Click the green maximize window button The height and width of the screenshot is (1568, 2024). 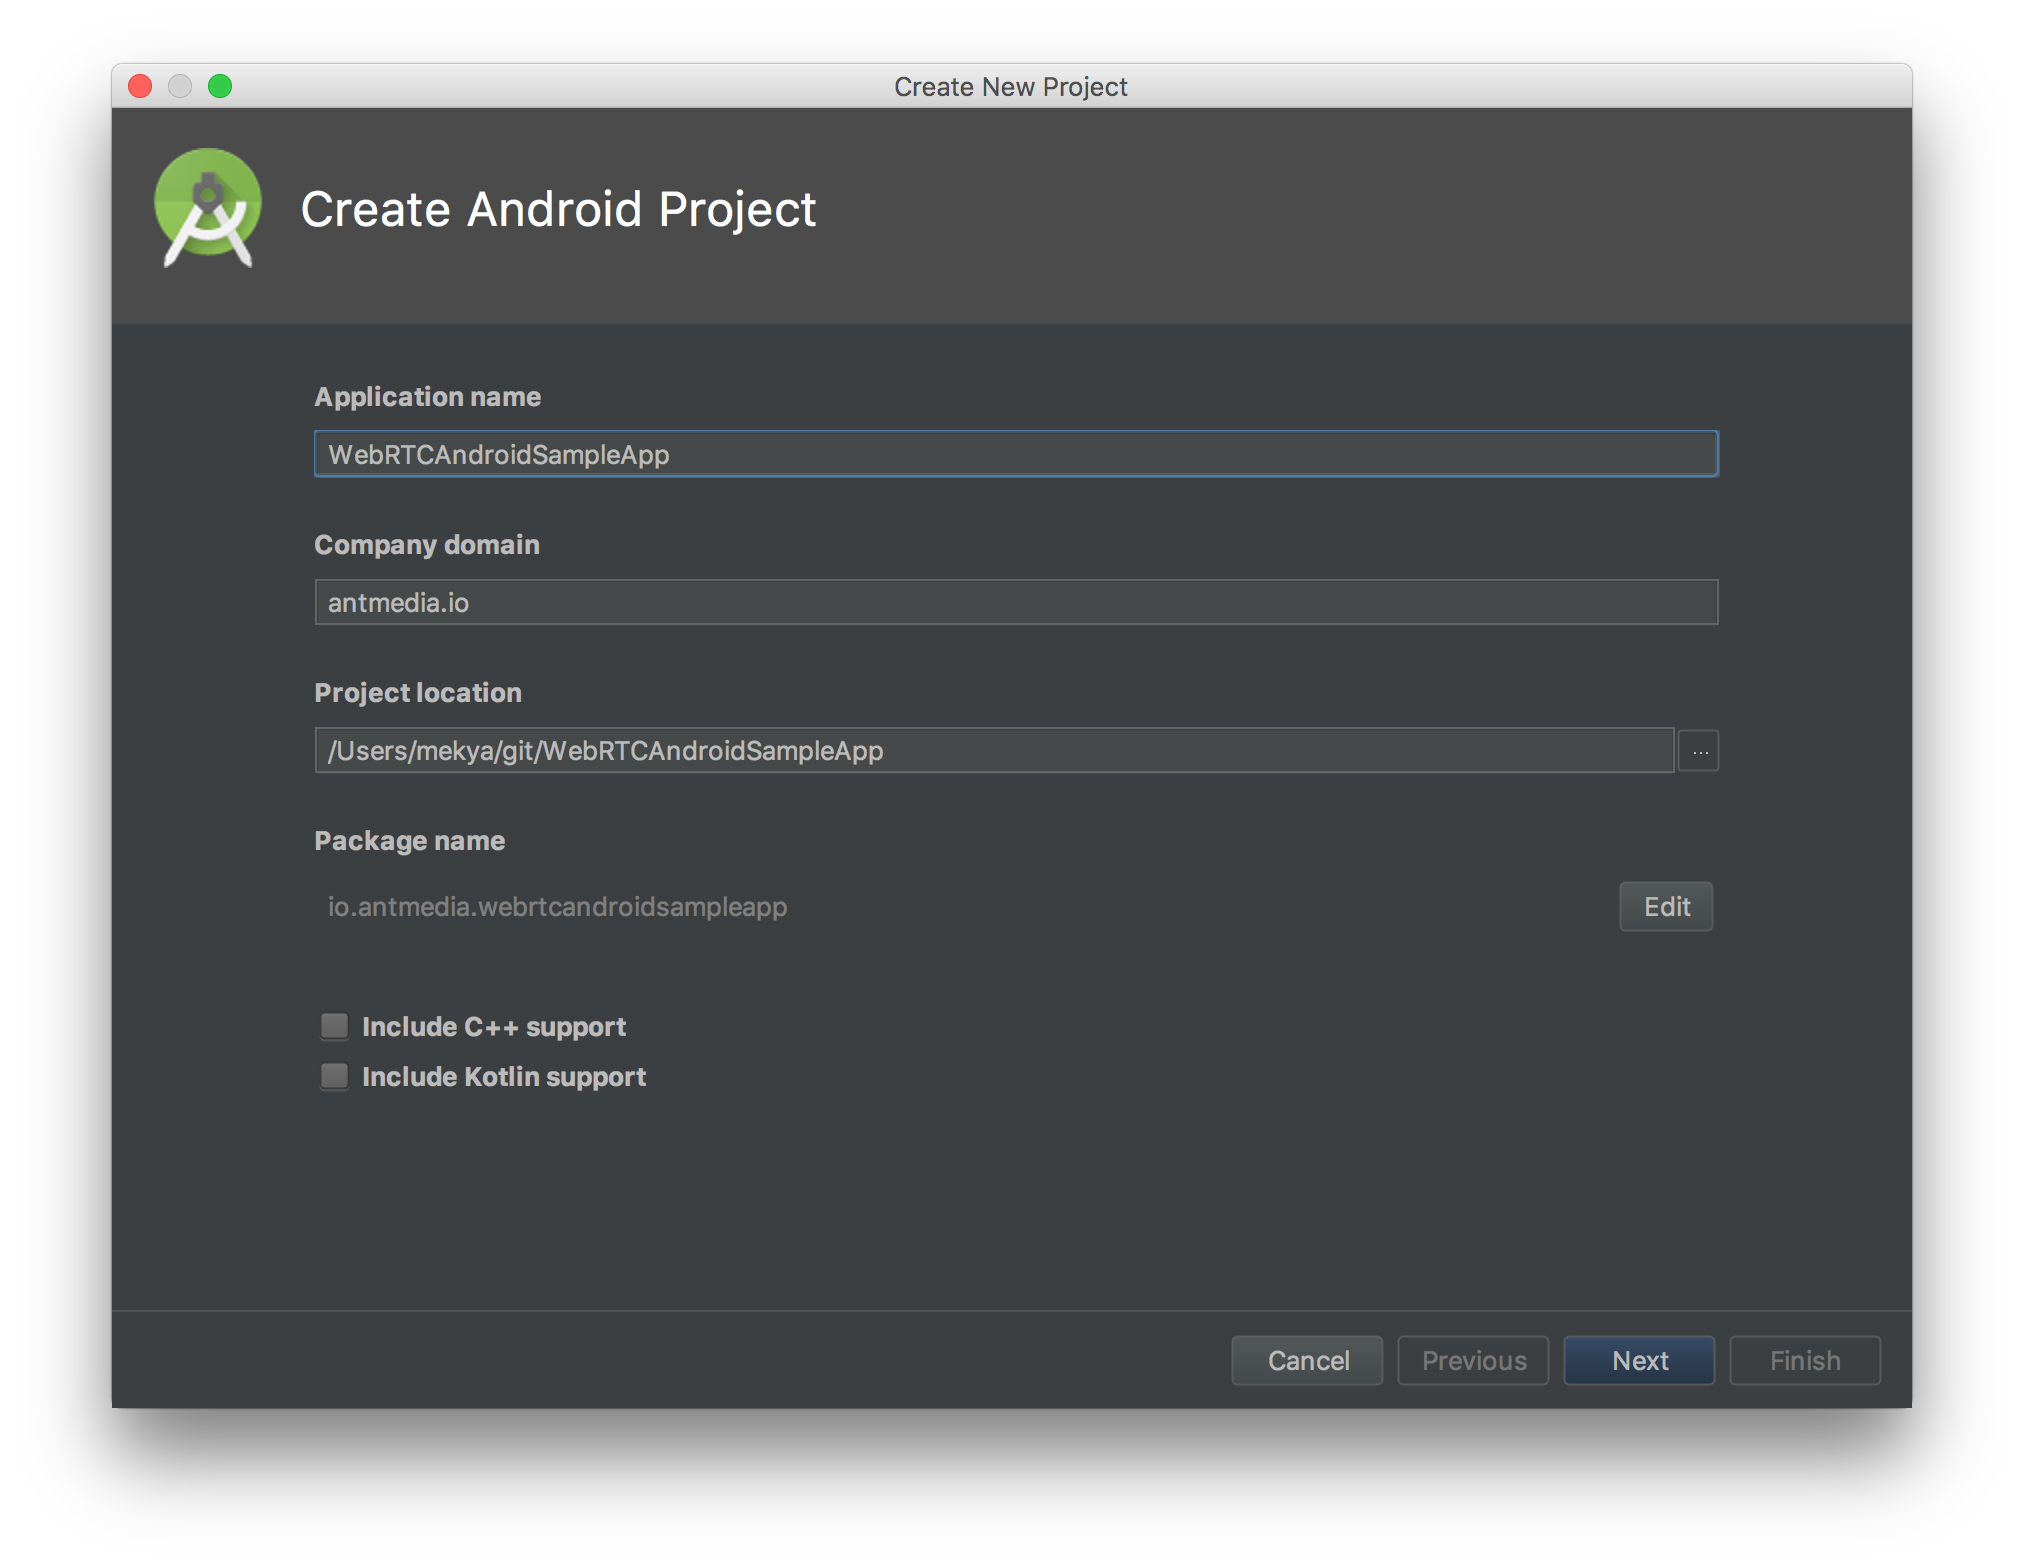point(220,87)
